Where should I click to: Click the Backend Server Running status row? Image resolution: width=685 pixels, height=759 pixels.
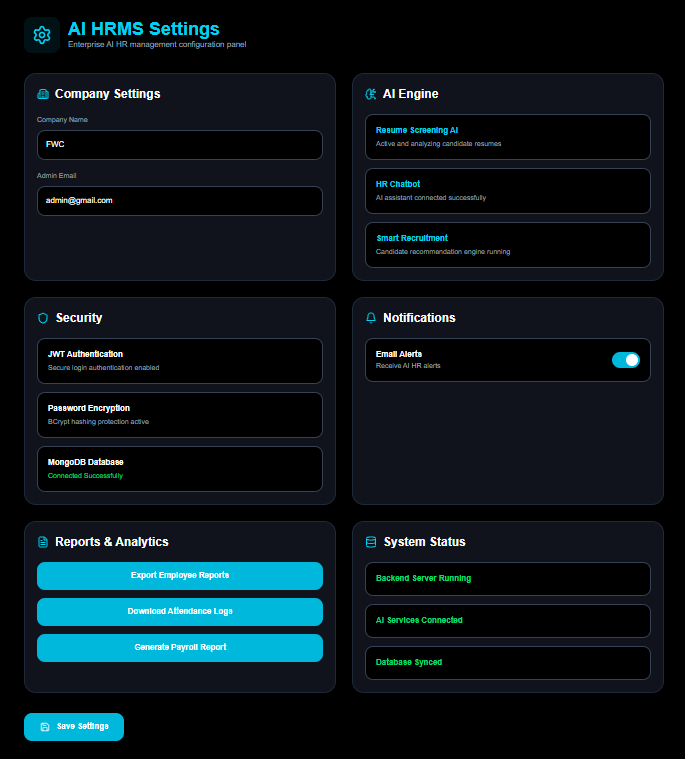click(x=508, y=579)
